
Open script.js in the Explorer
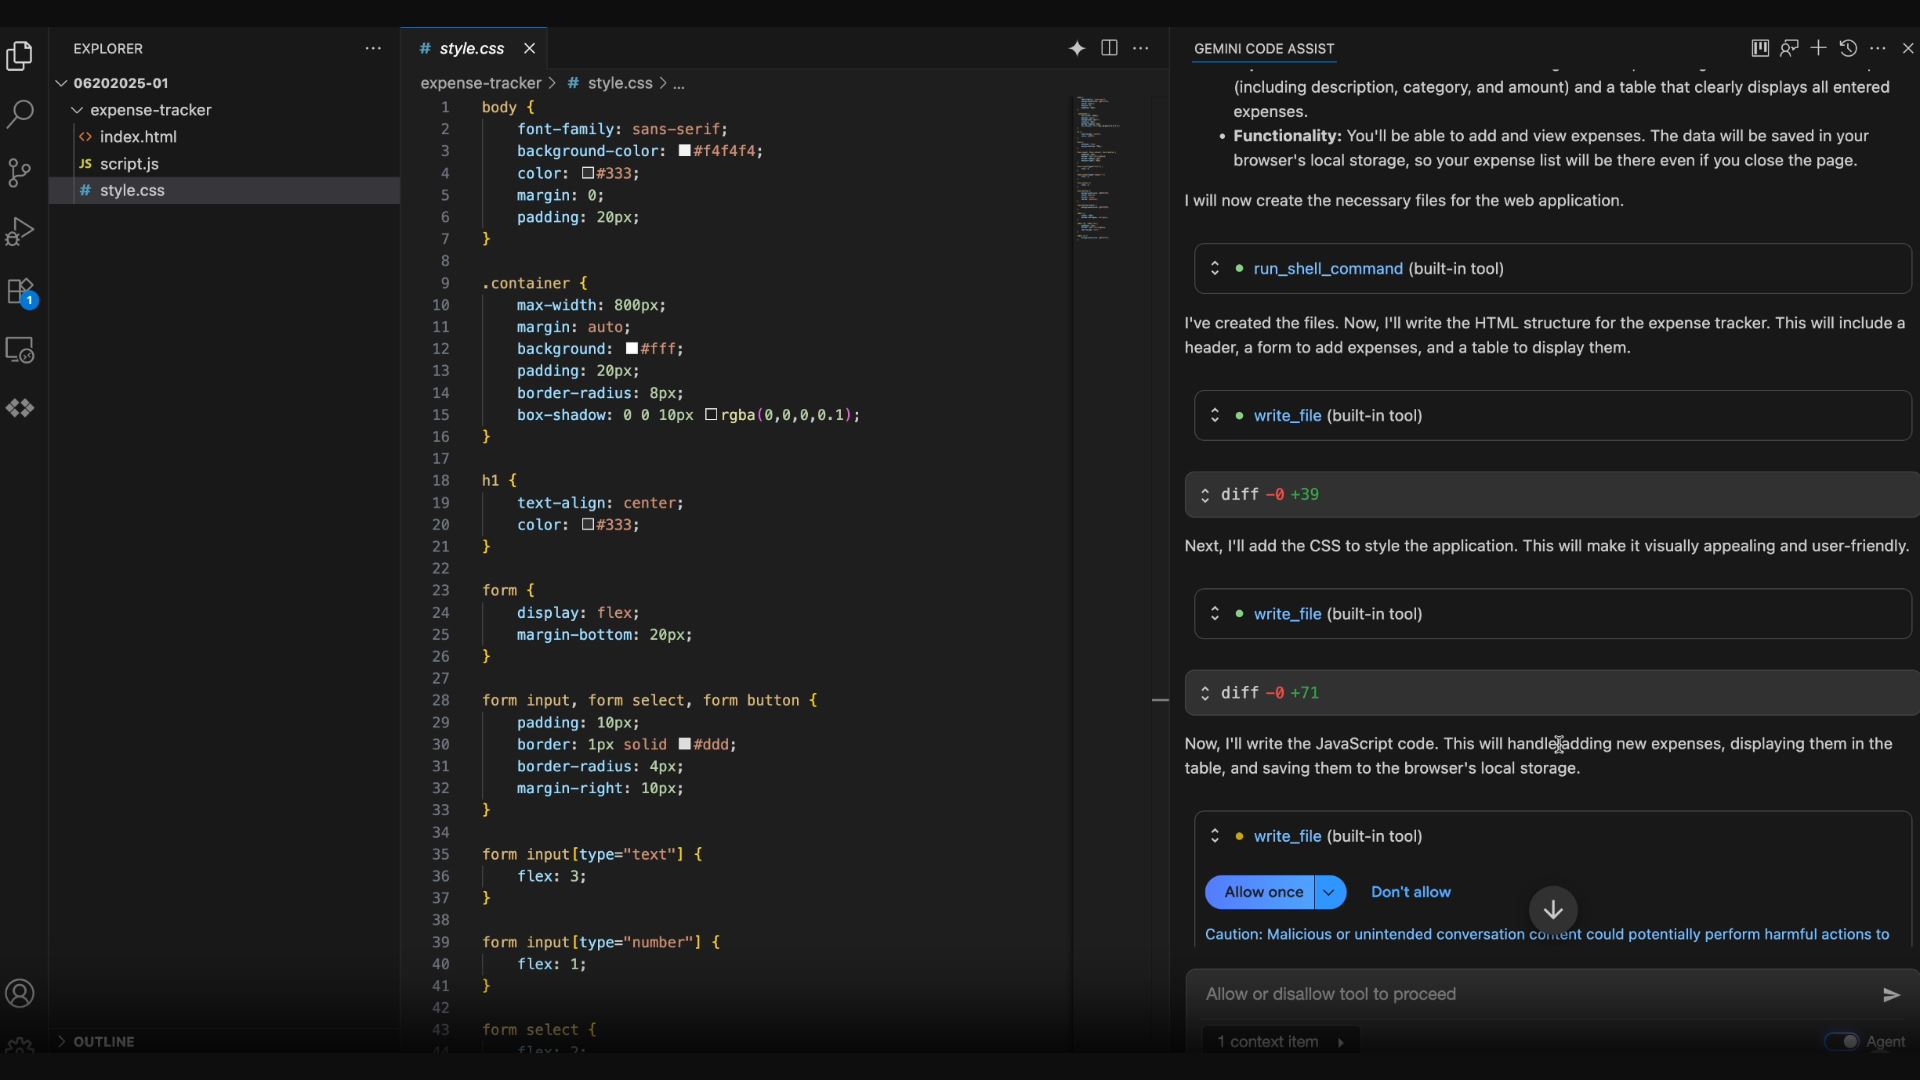(x=129, y=164)
